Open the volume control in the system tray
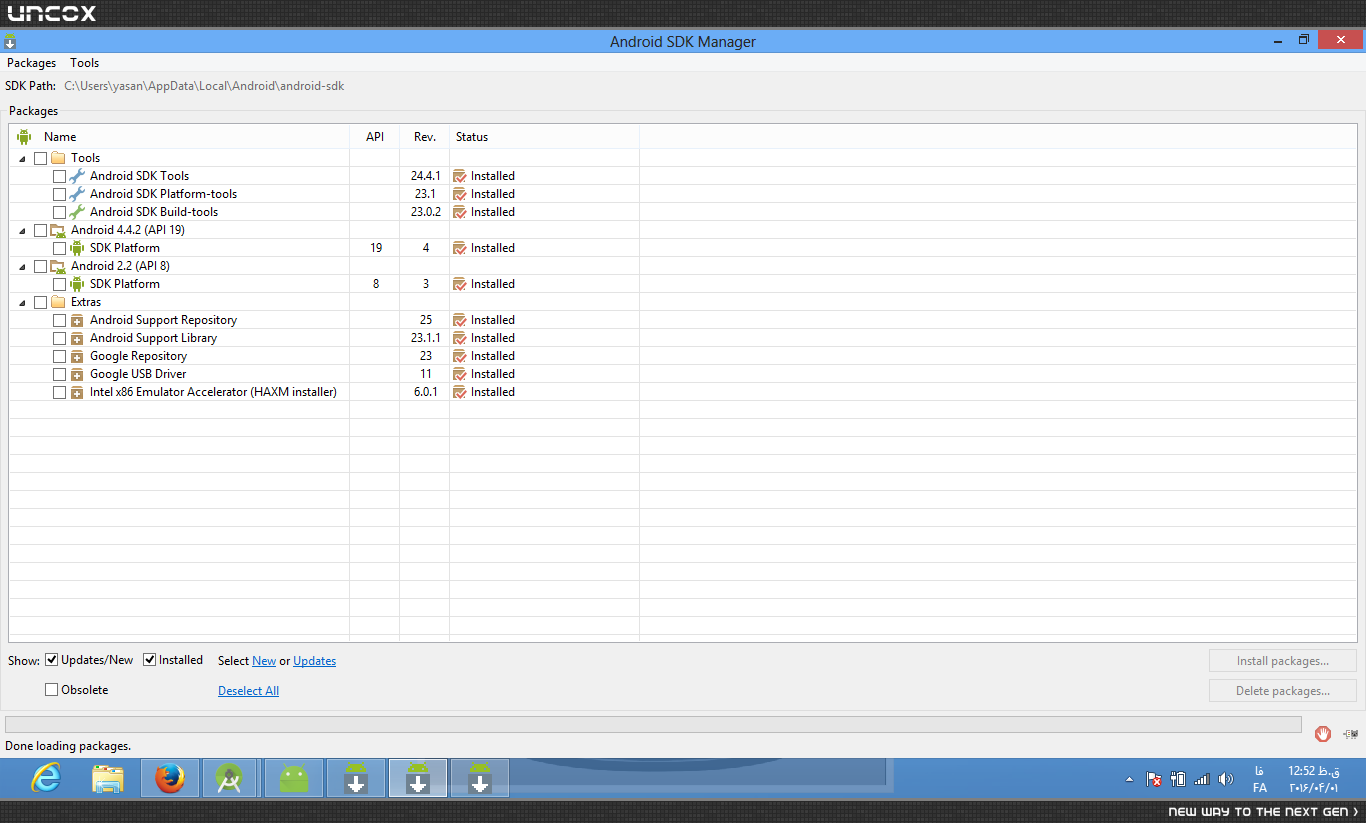 (x=1226, y=779)
